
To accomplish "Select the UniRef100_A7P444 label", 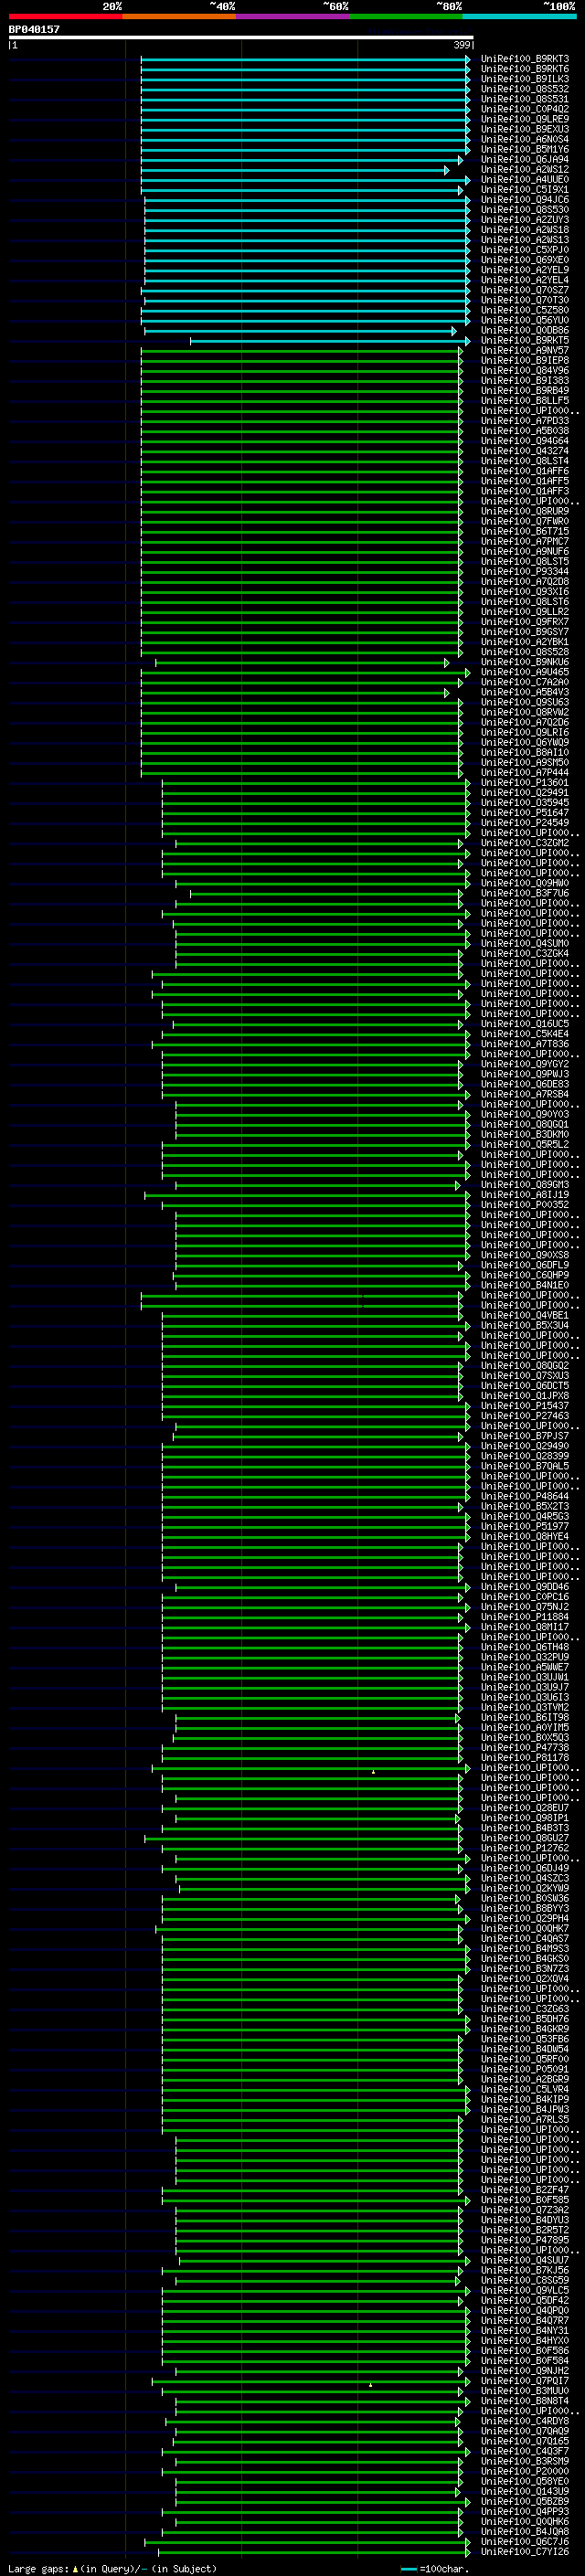I will pyautogui.click(x=525, y=773).
